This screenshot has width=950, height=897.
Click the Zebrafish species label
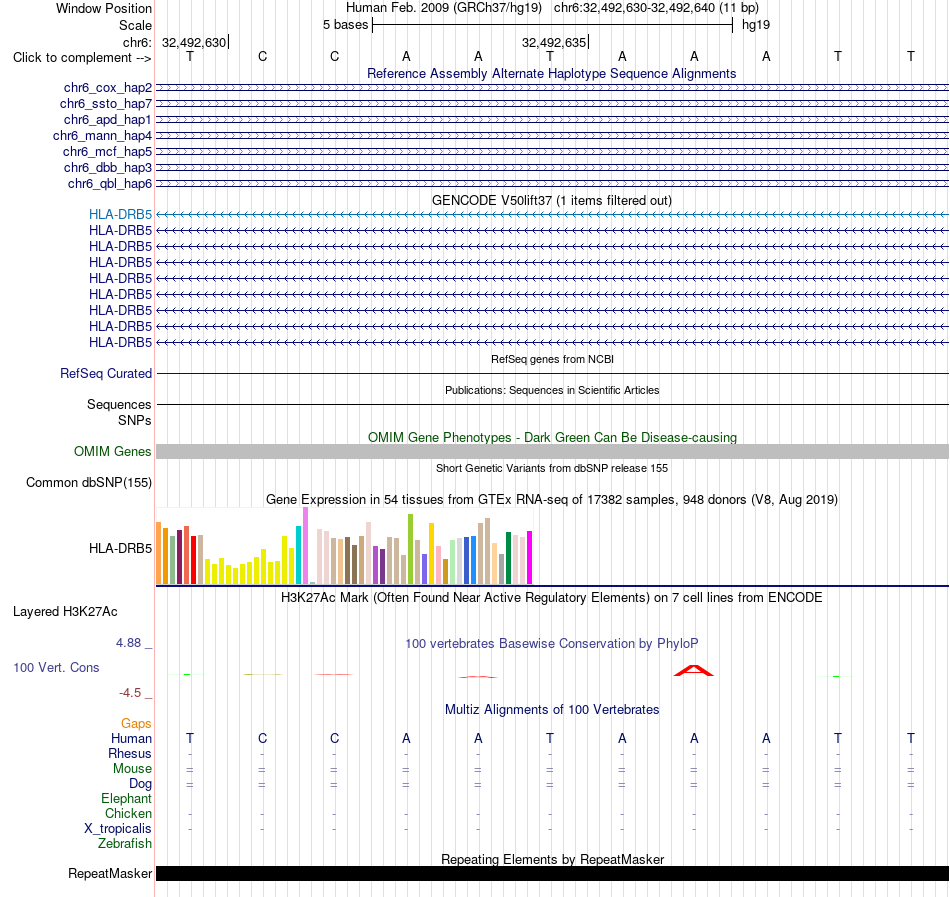point(125,843)
